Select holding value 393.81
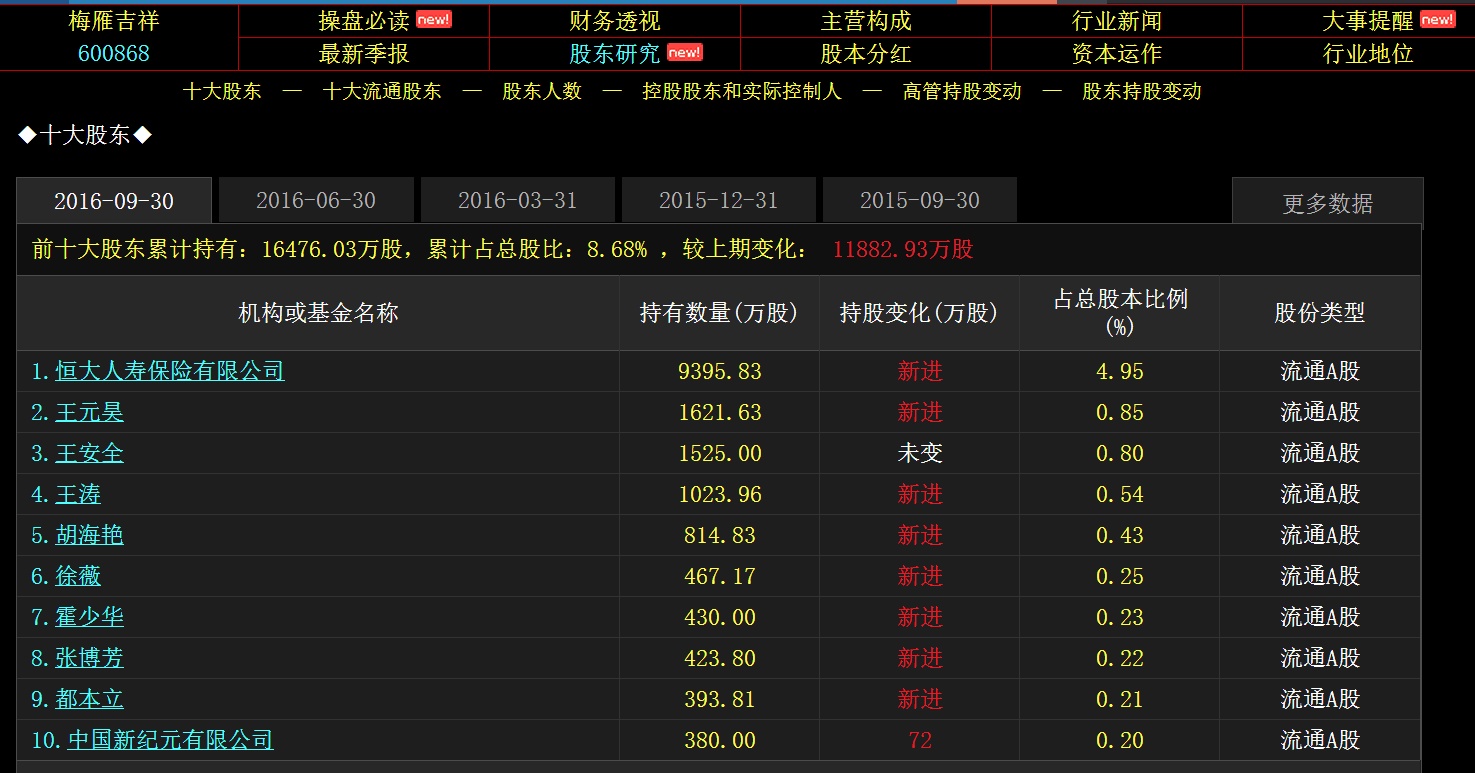Image resolution: width=1475 pixels, height=773 pixels. (x=720, y=700)
